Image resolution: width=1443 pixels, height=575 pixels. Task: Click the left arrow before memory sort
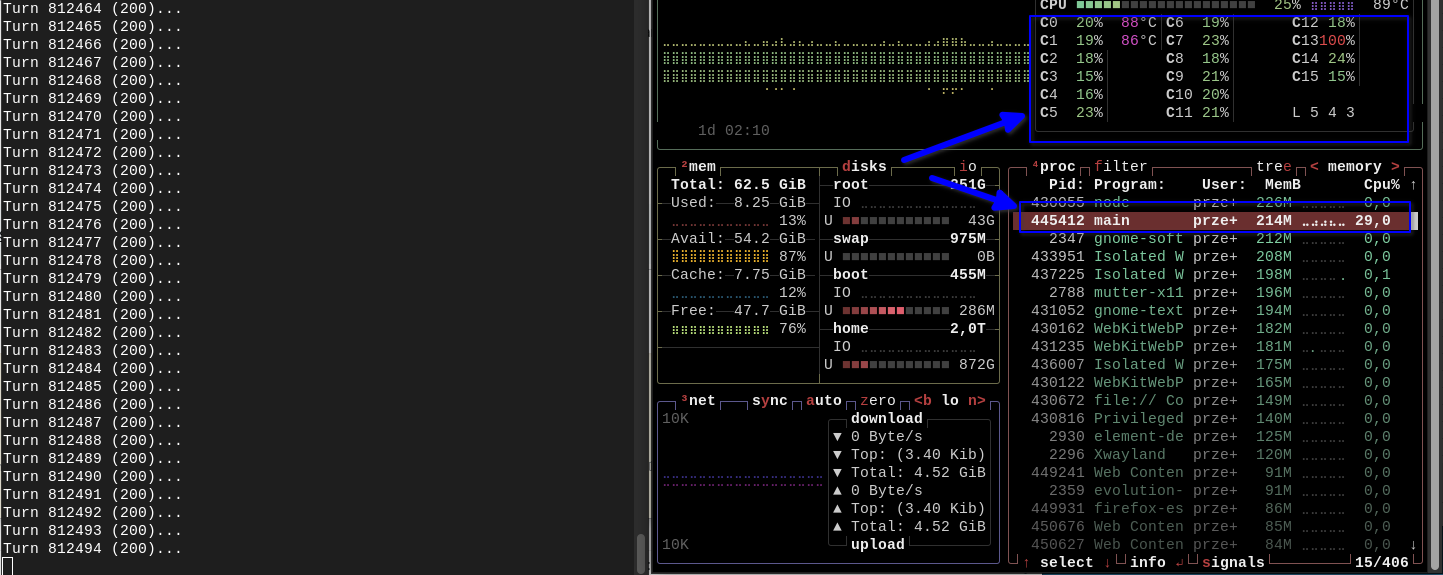pyautogui.click(x=1314, y=167)
